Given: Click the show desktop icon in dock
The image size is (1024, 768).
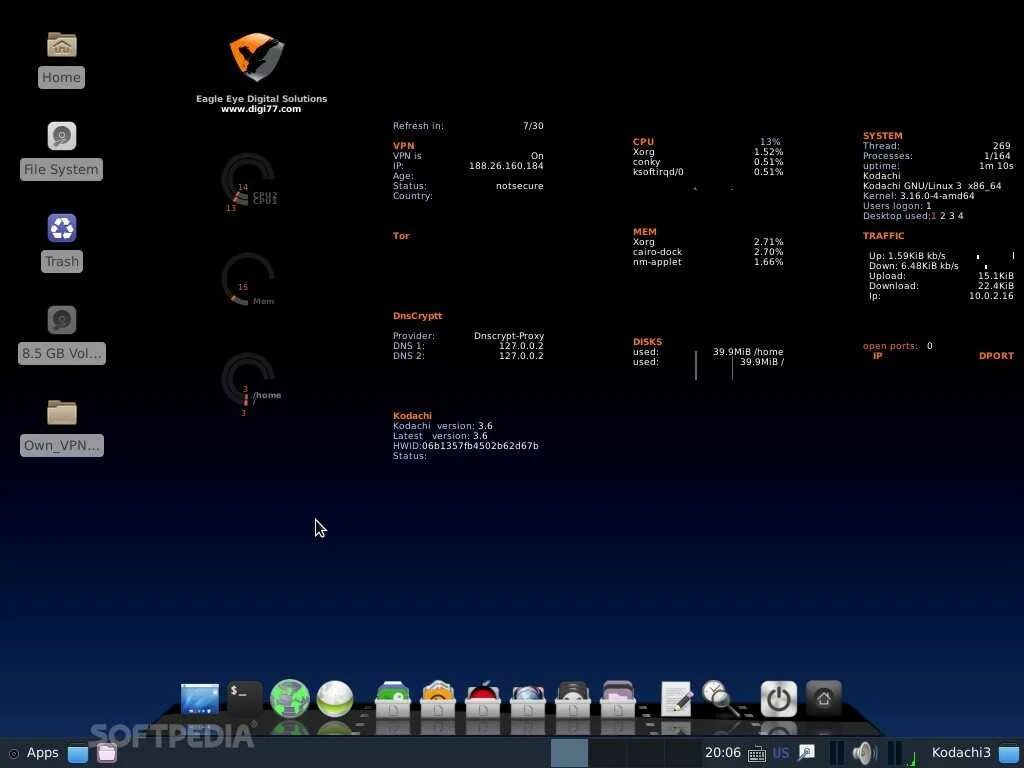Looking at the screenshot, I should pyautogui.click(x=199, y=699).
